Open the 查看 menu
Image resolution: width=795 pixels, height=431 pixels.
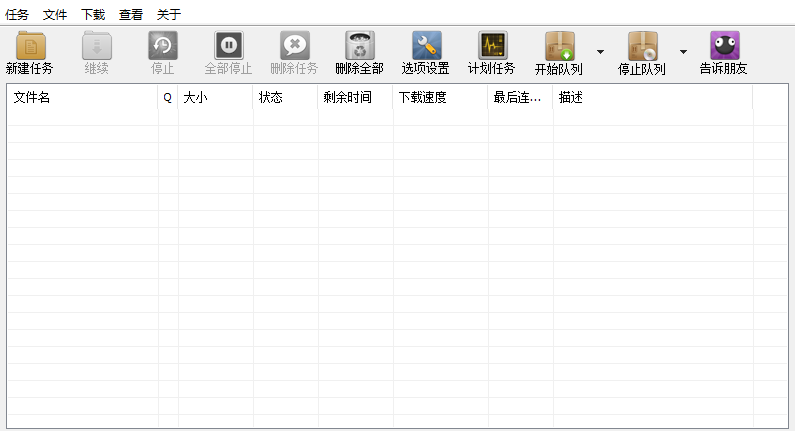(131, 14)
